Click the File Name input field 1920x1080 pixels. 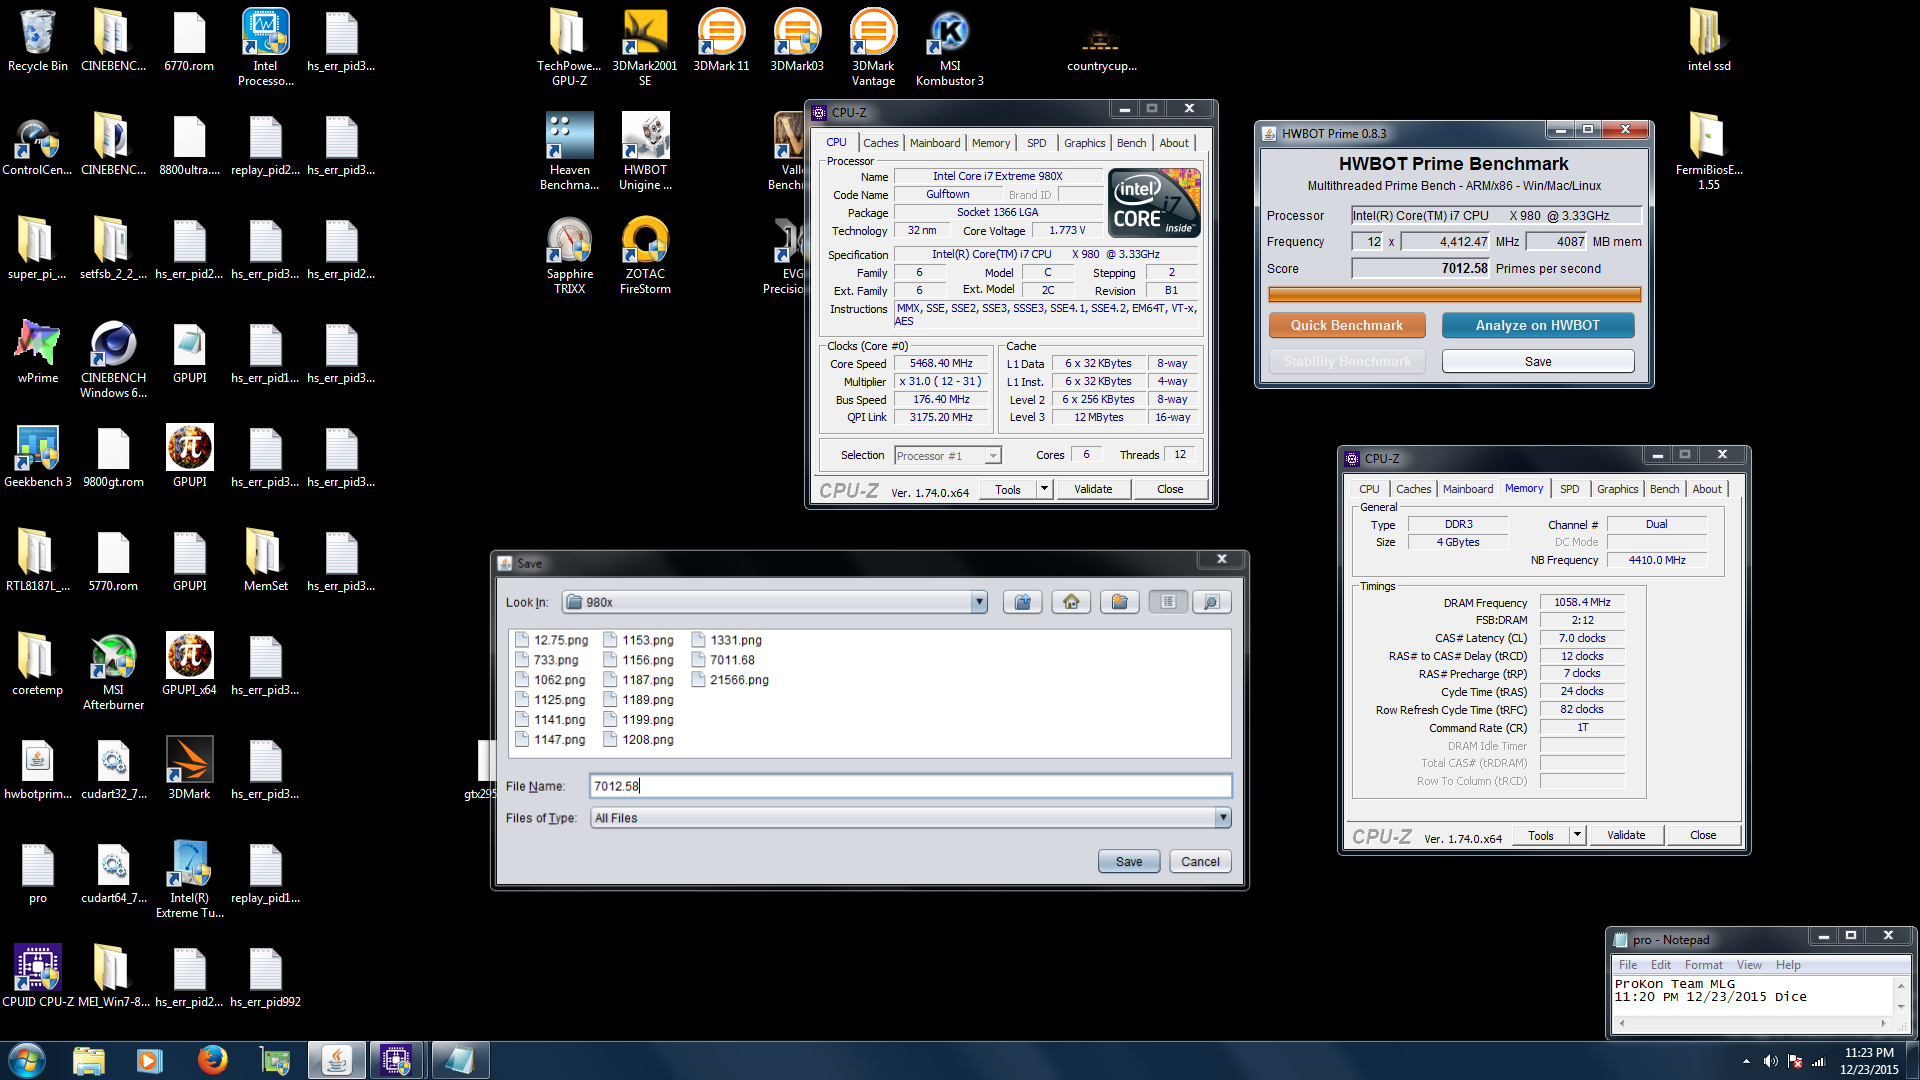(910, 786)
